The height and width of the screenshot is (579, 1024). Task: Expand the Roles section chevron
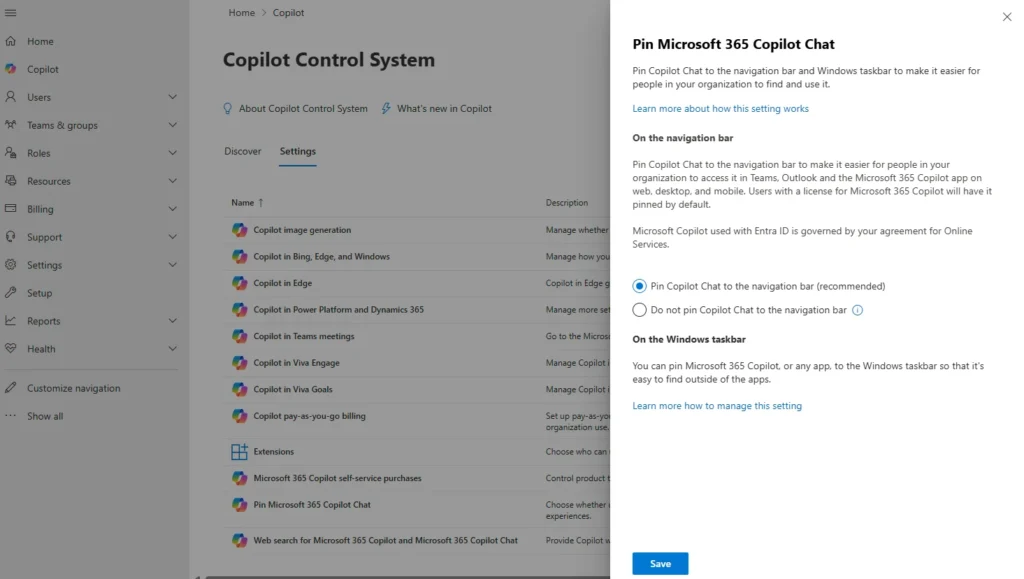(172, 153)
